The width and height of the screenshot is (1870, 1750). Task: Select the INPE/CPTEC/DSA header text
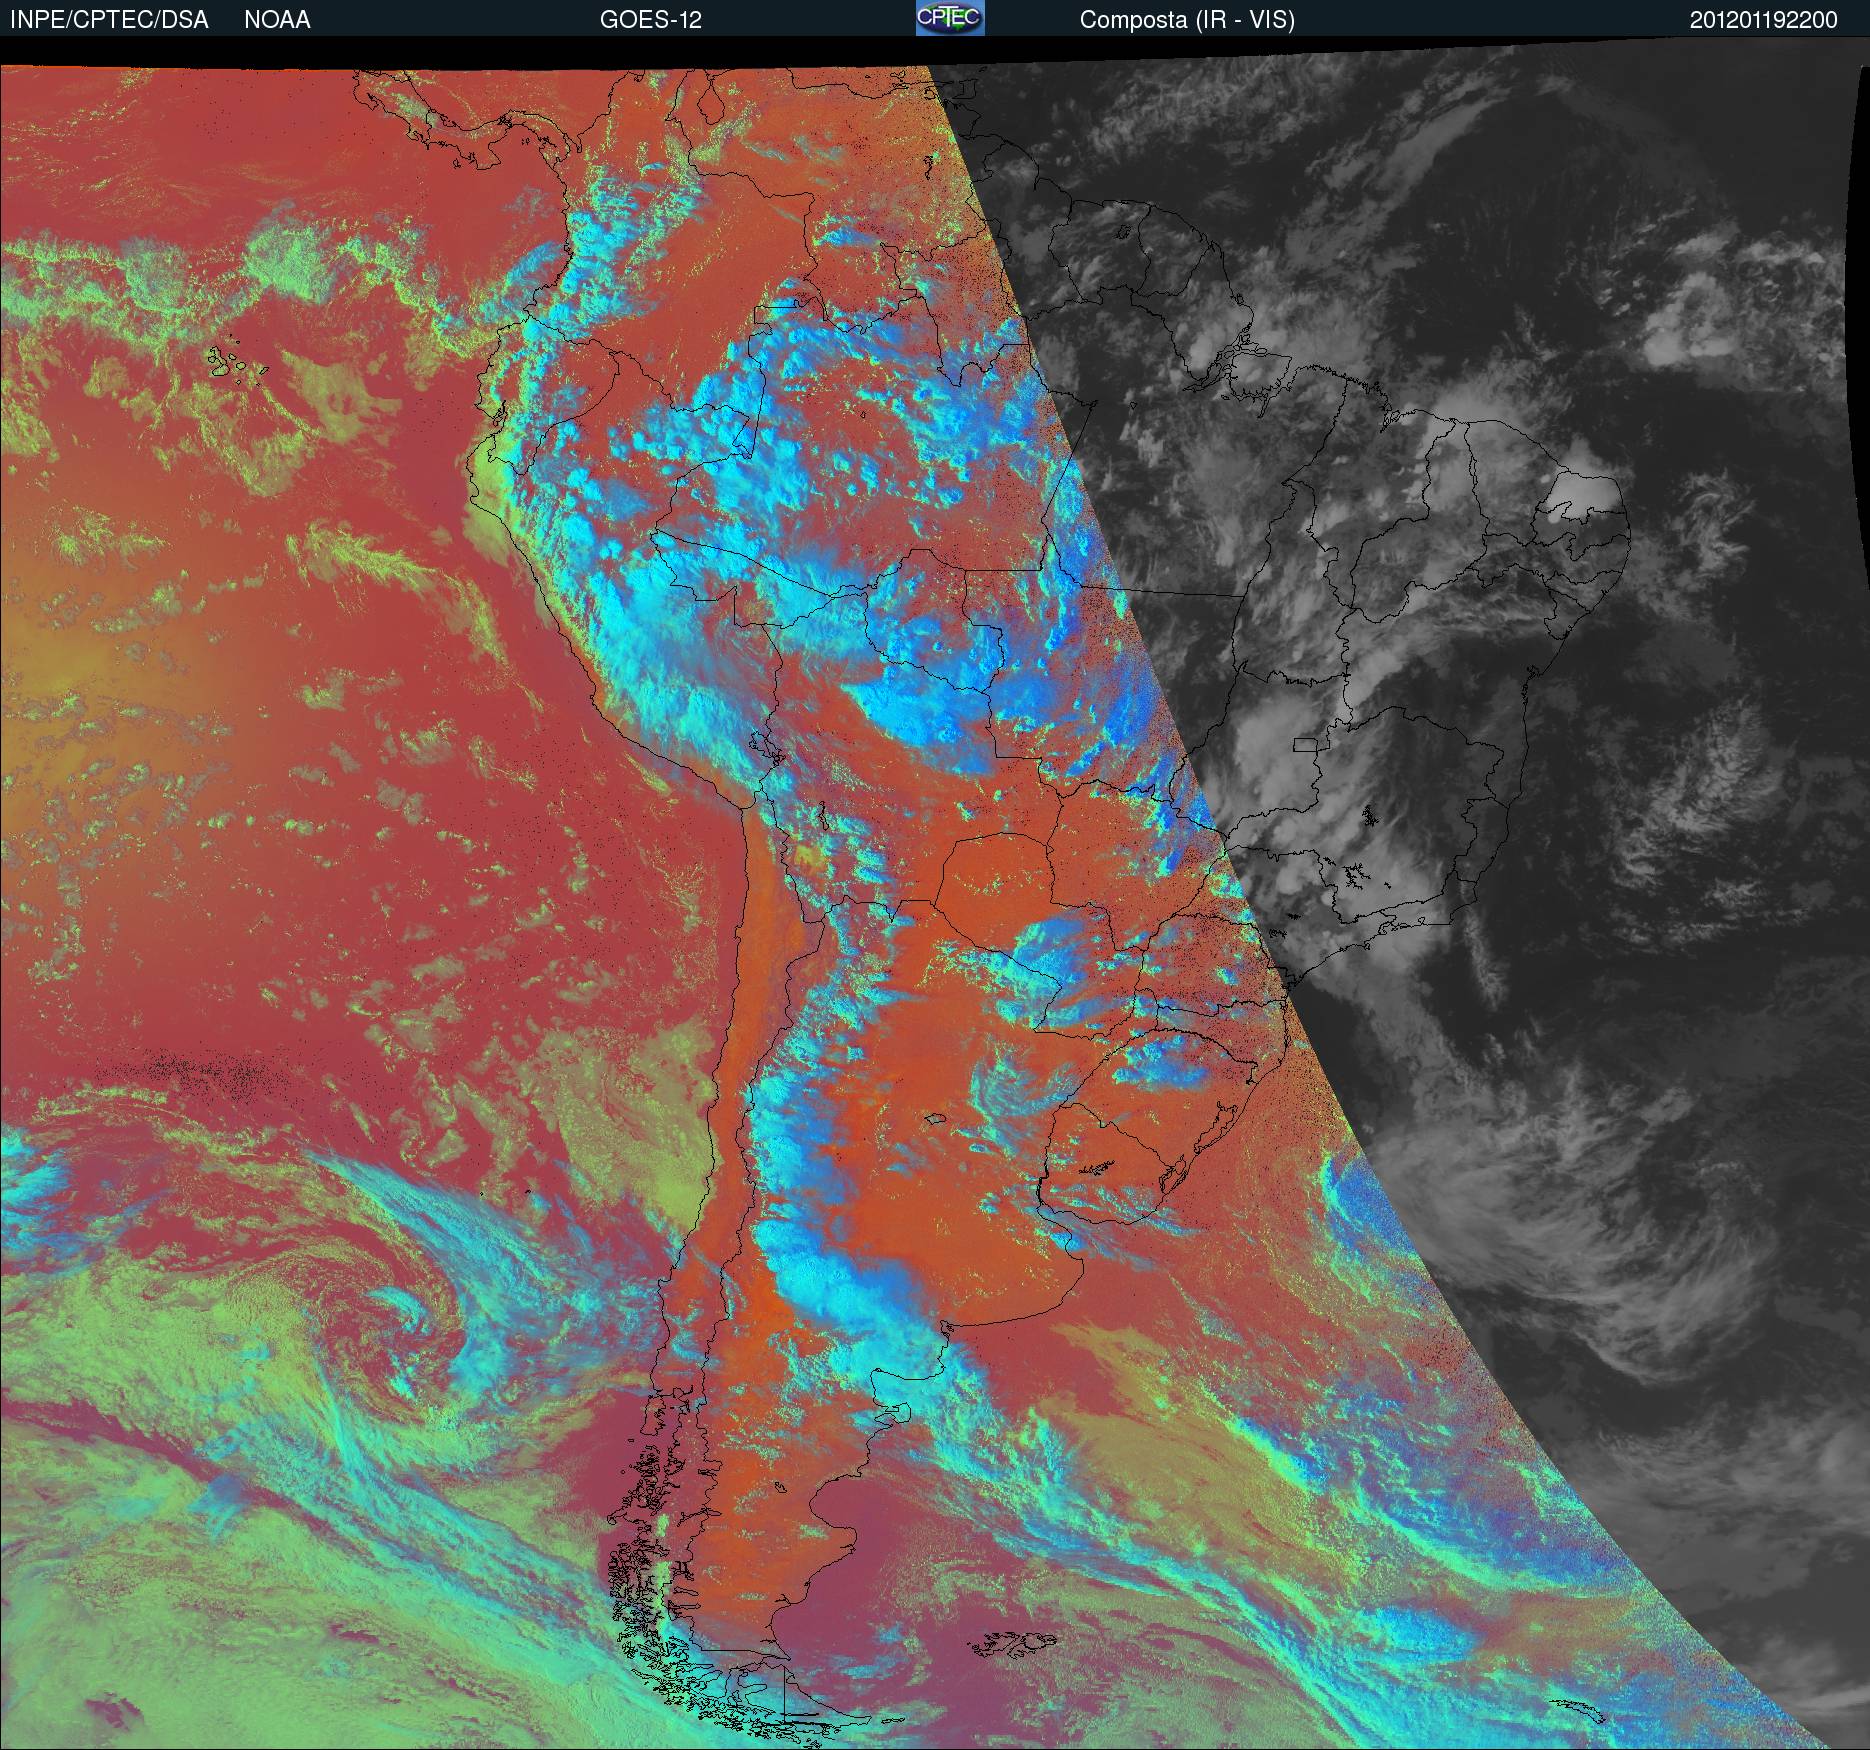[x=110, y=20]
